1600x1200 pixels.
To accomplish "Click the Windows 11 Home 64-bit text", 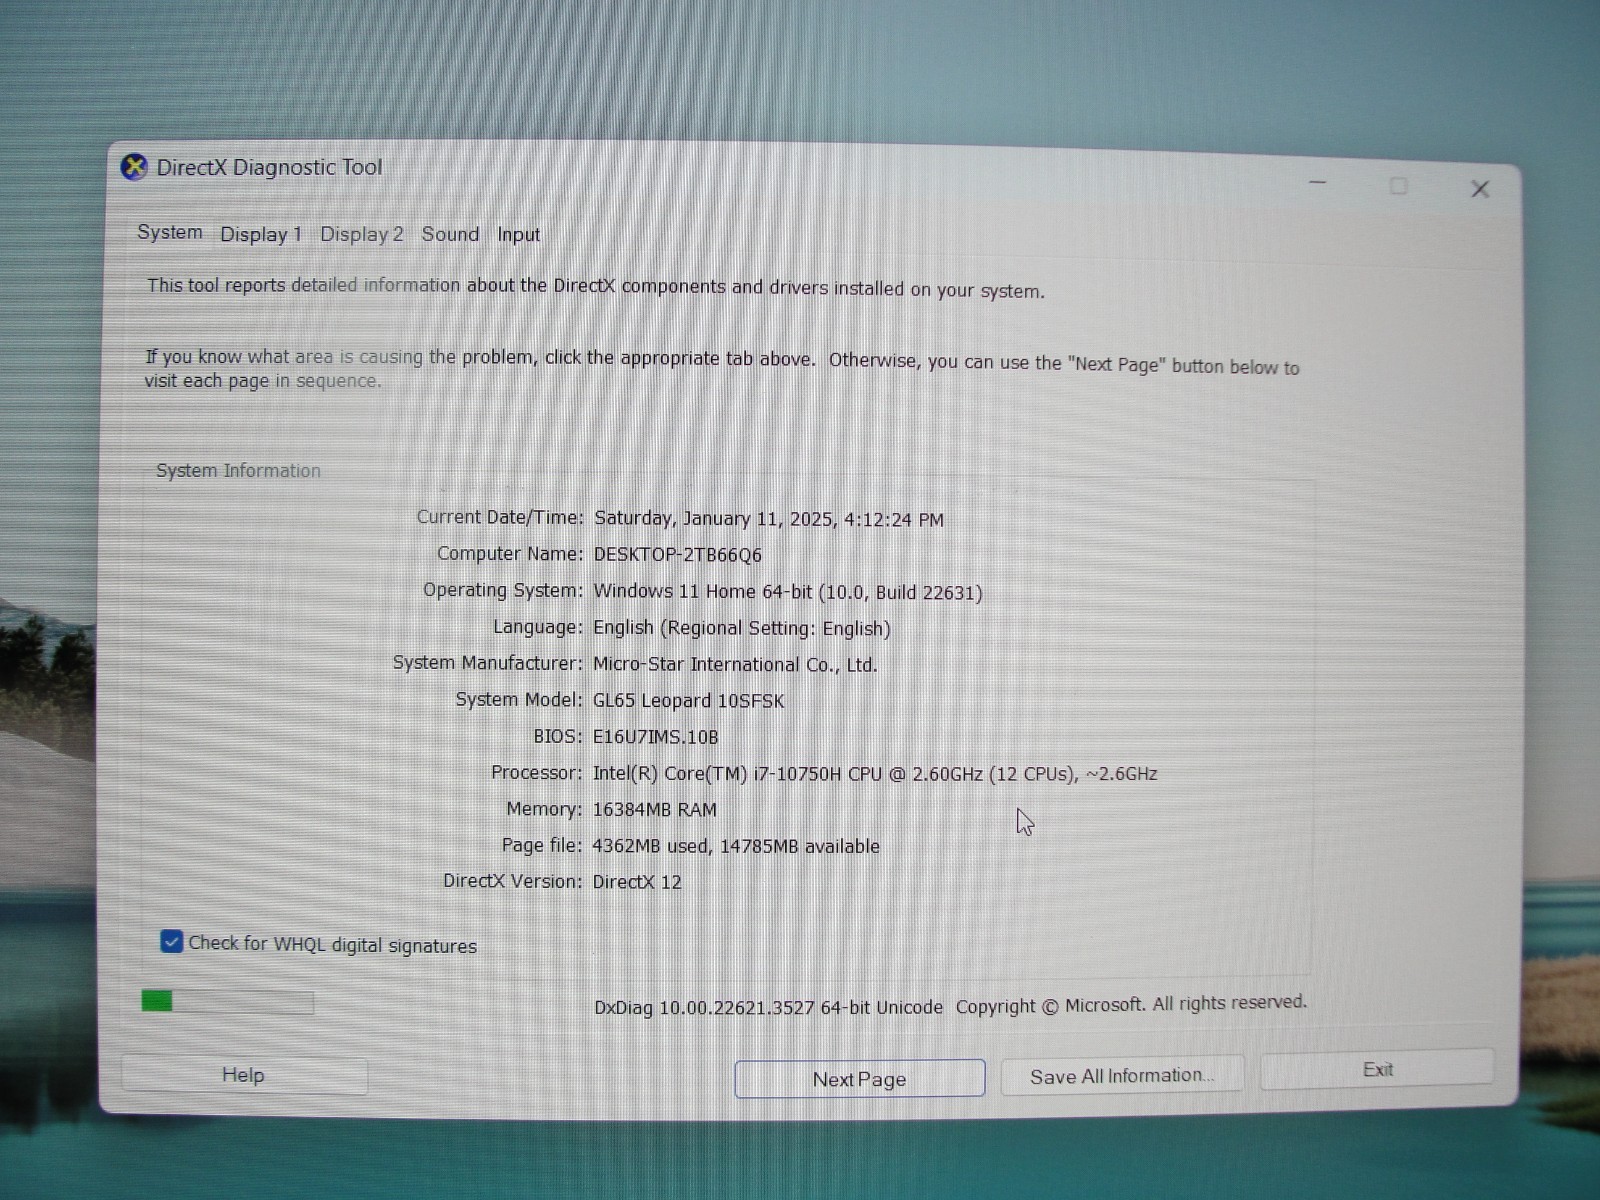I will (x=787, y=592).
